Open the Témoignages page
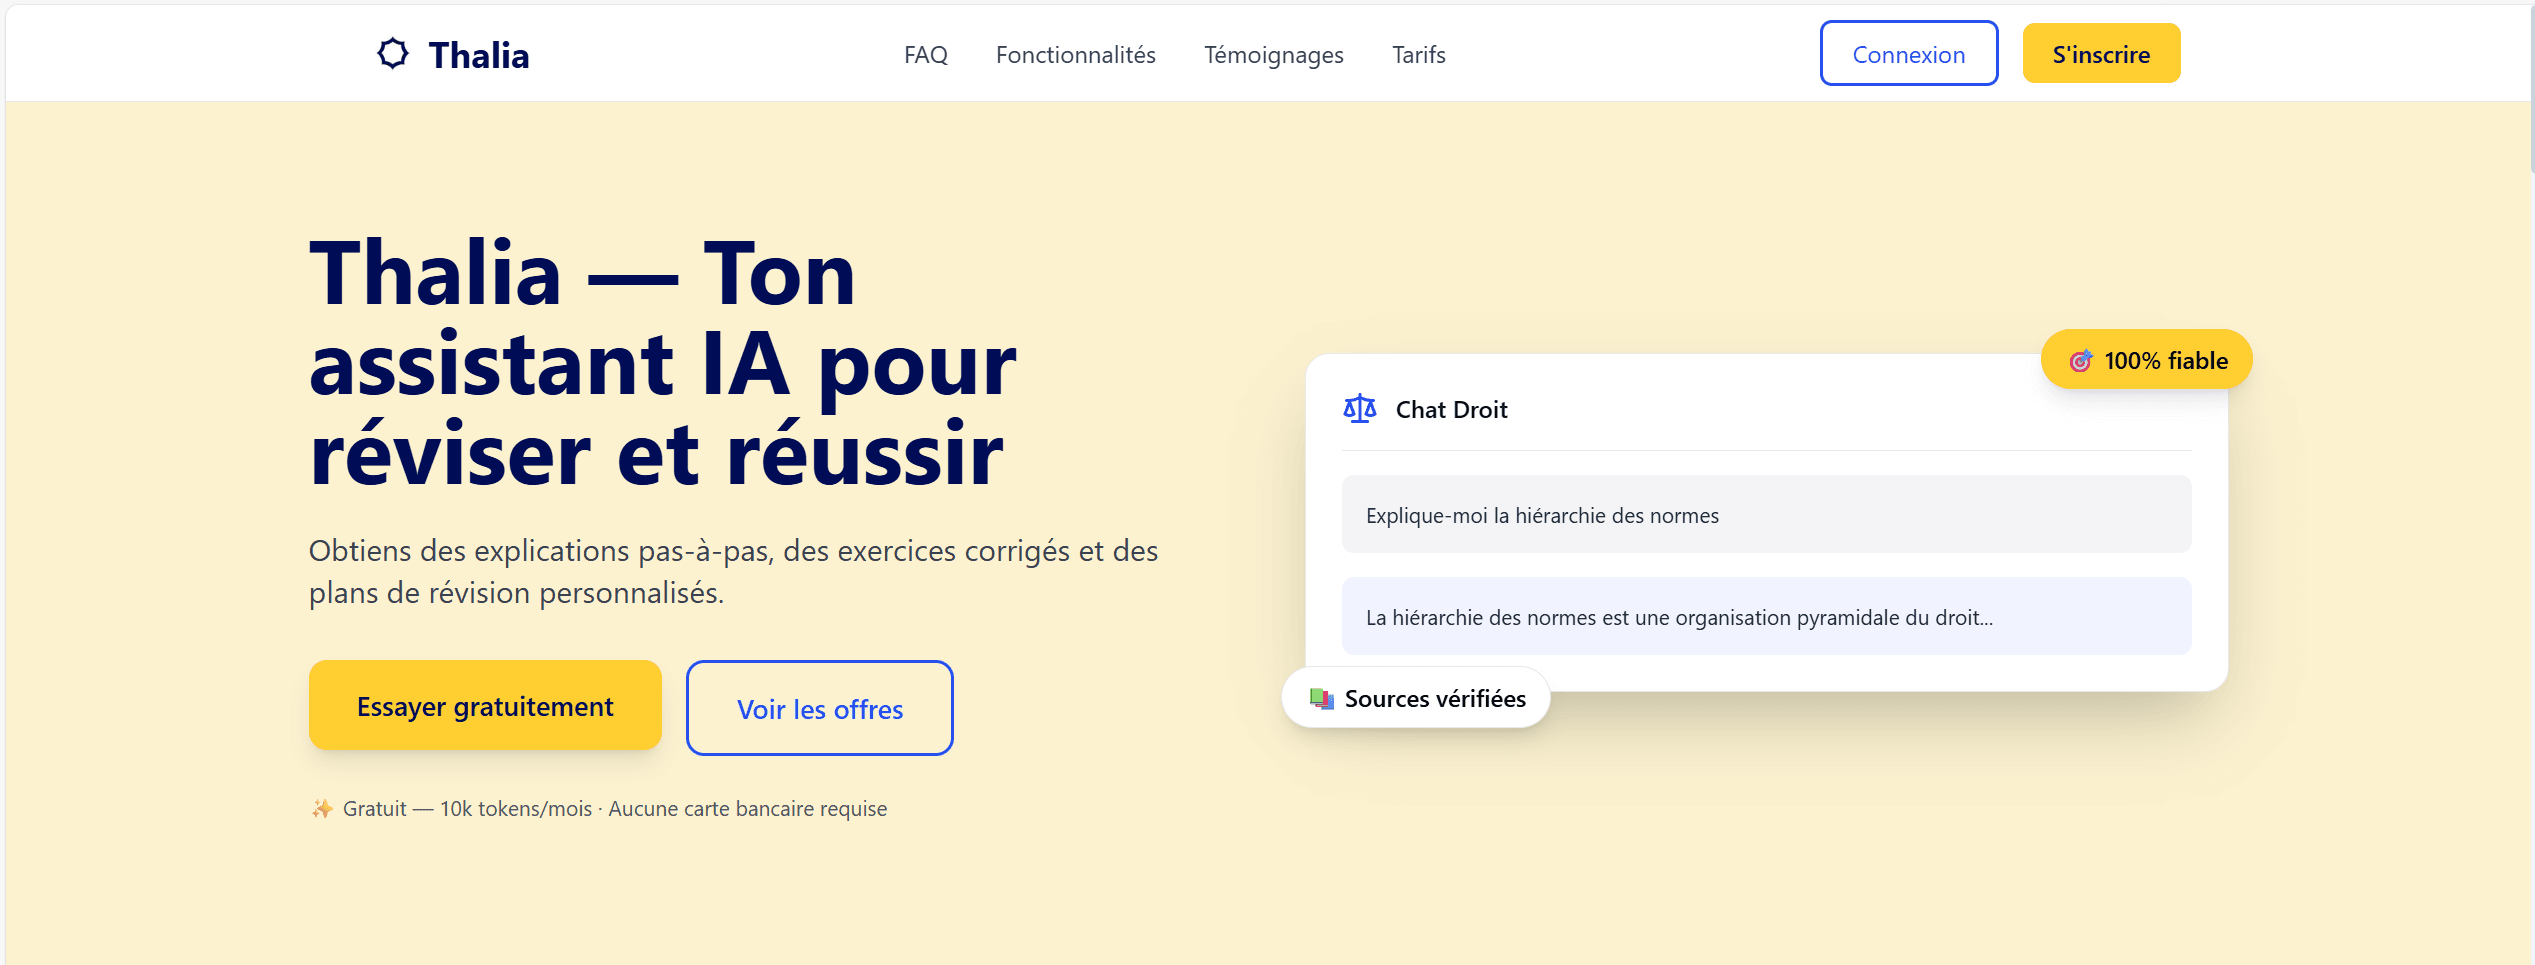 (1274, 55)
